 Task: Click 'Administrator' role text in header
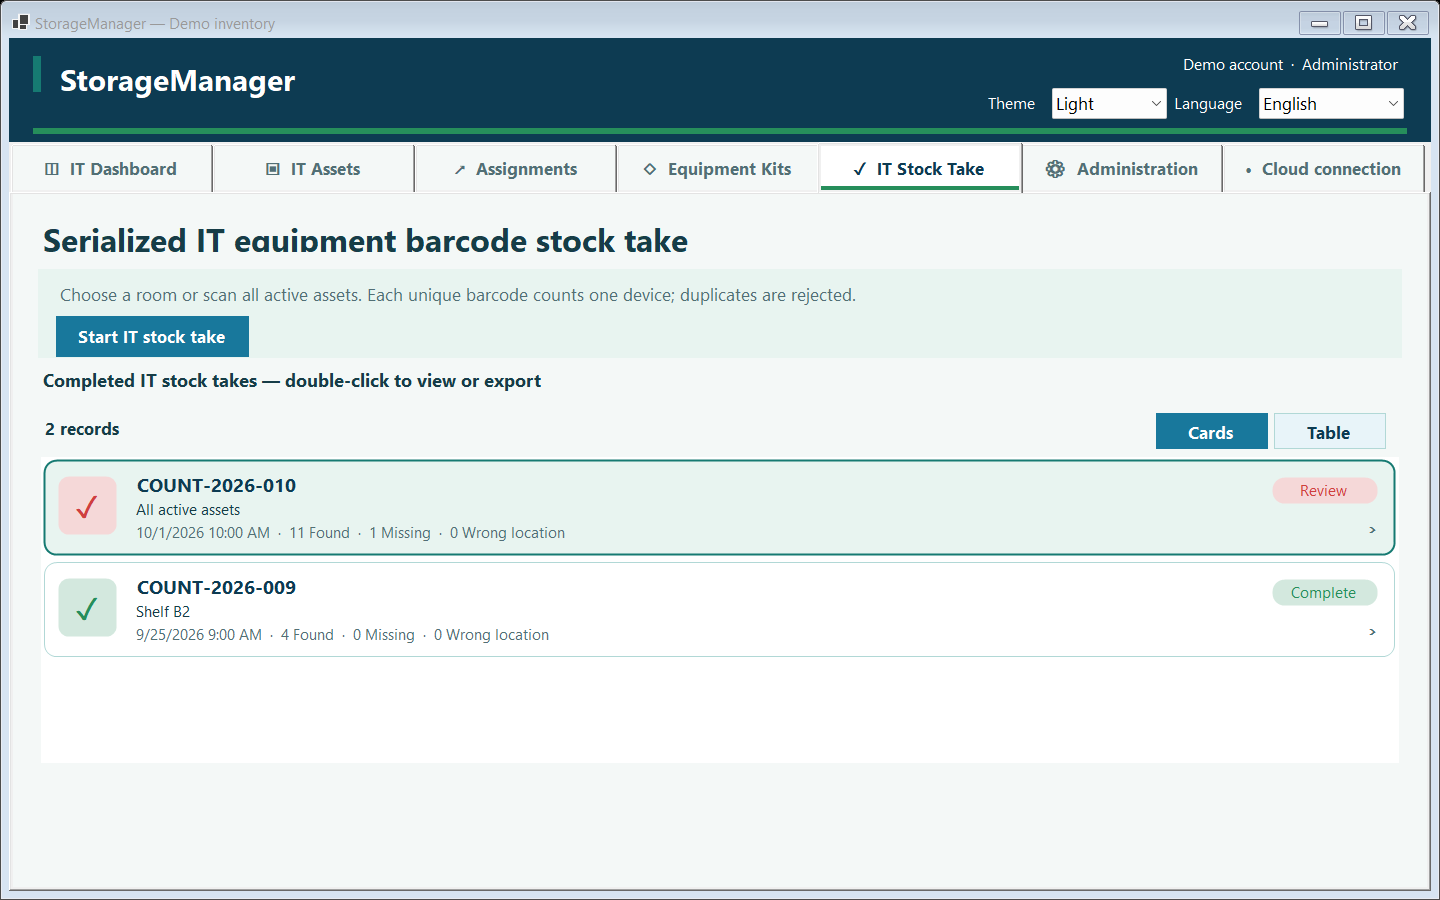(1350, 65)
